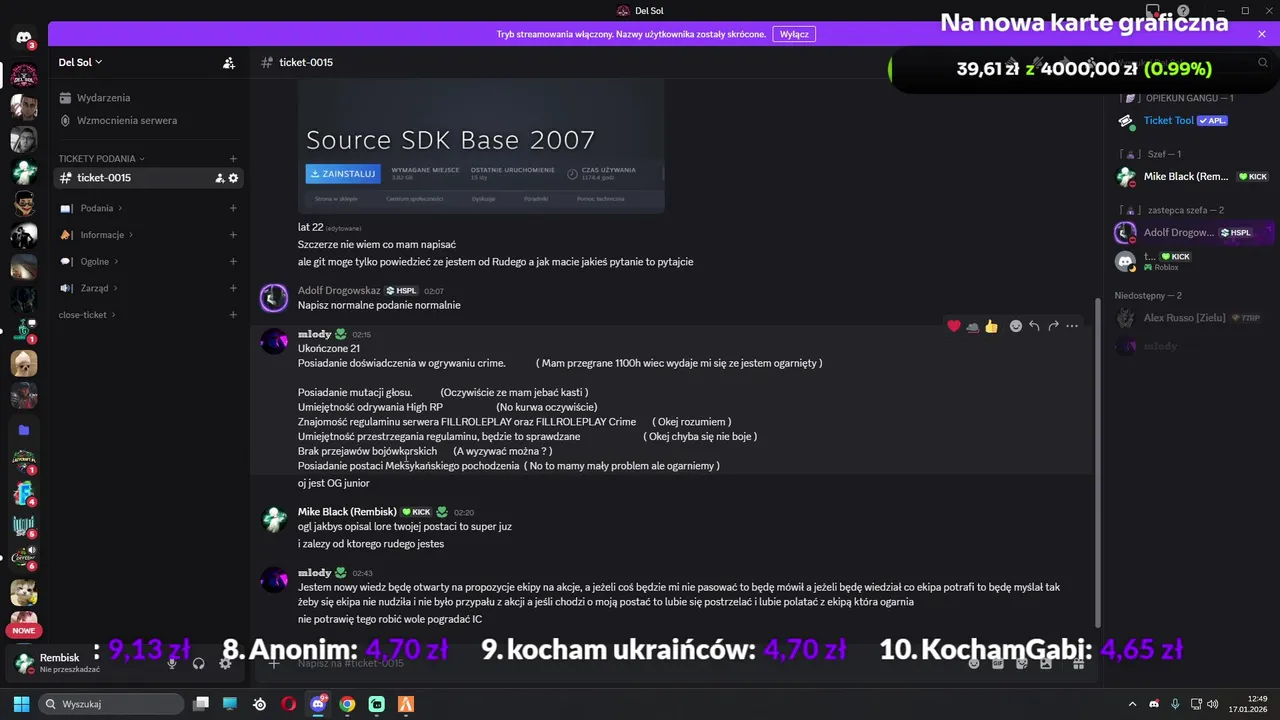Open Discord from taskbar
This screenshot has width=1280, height=720.
coord(318,704)
